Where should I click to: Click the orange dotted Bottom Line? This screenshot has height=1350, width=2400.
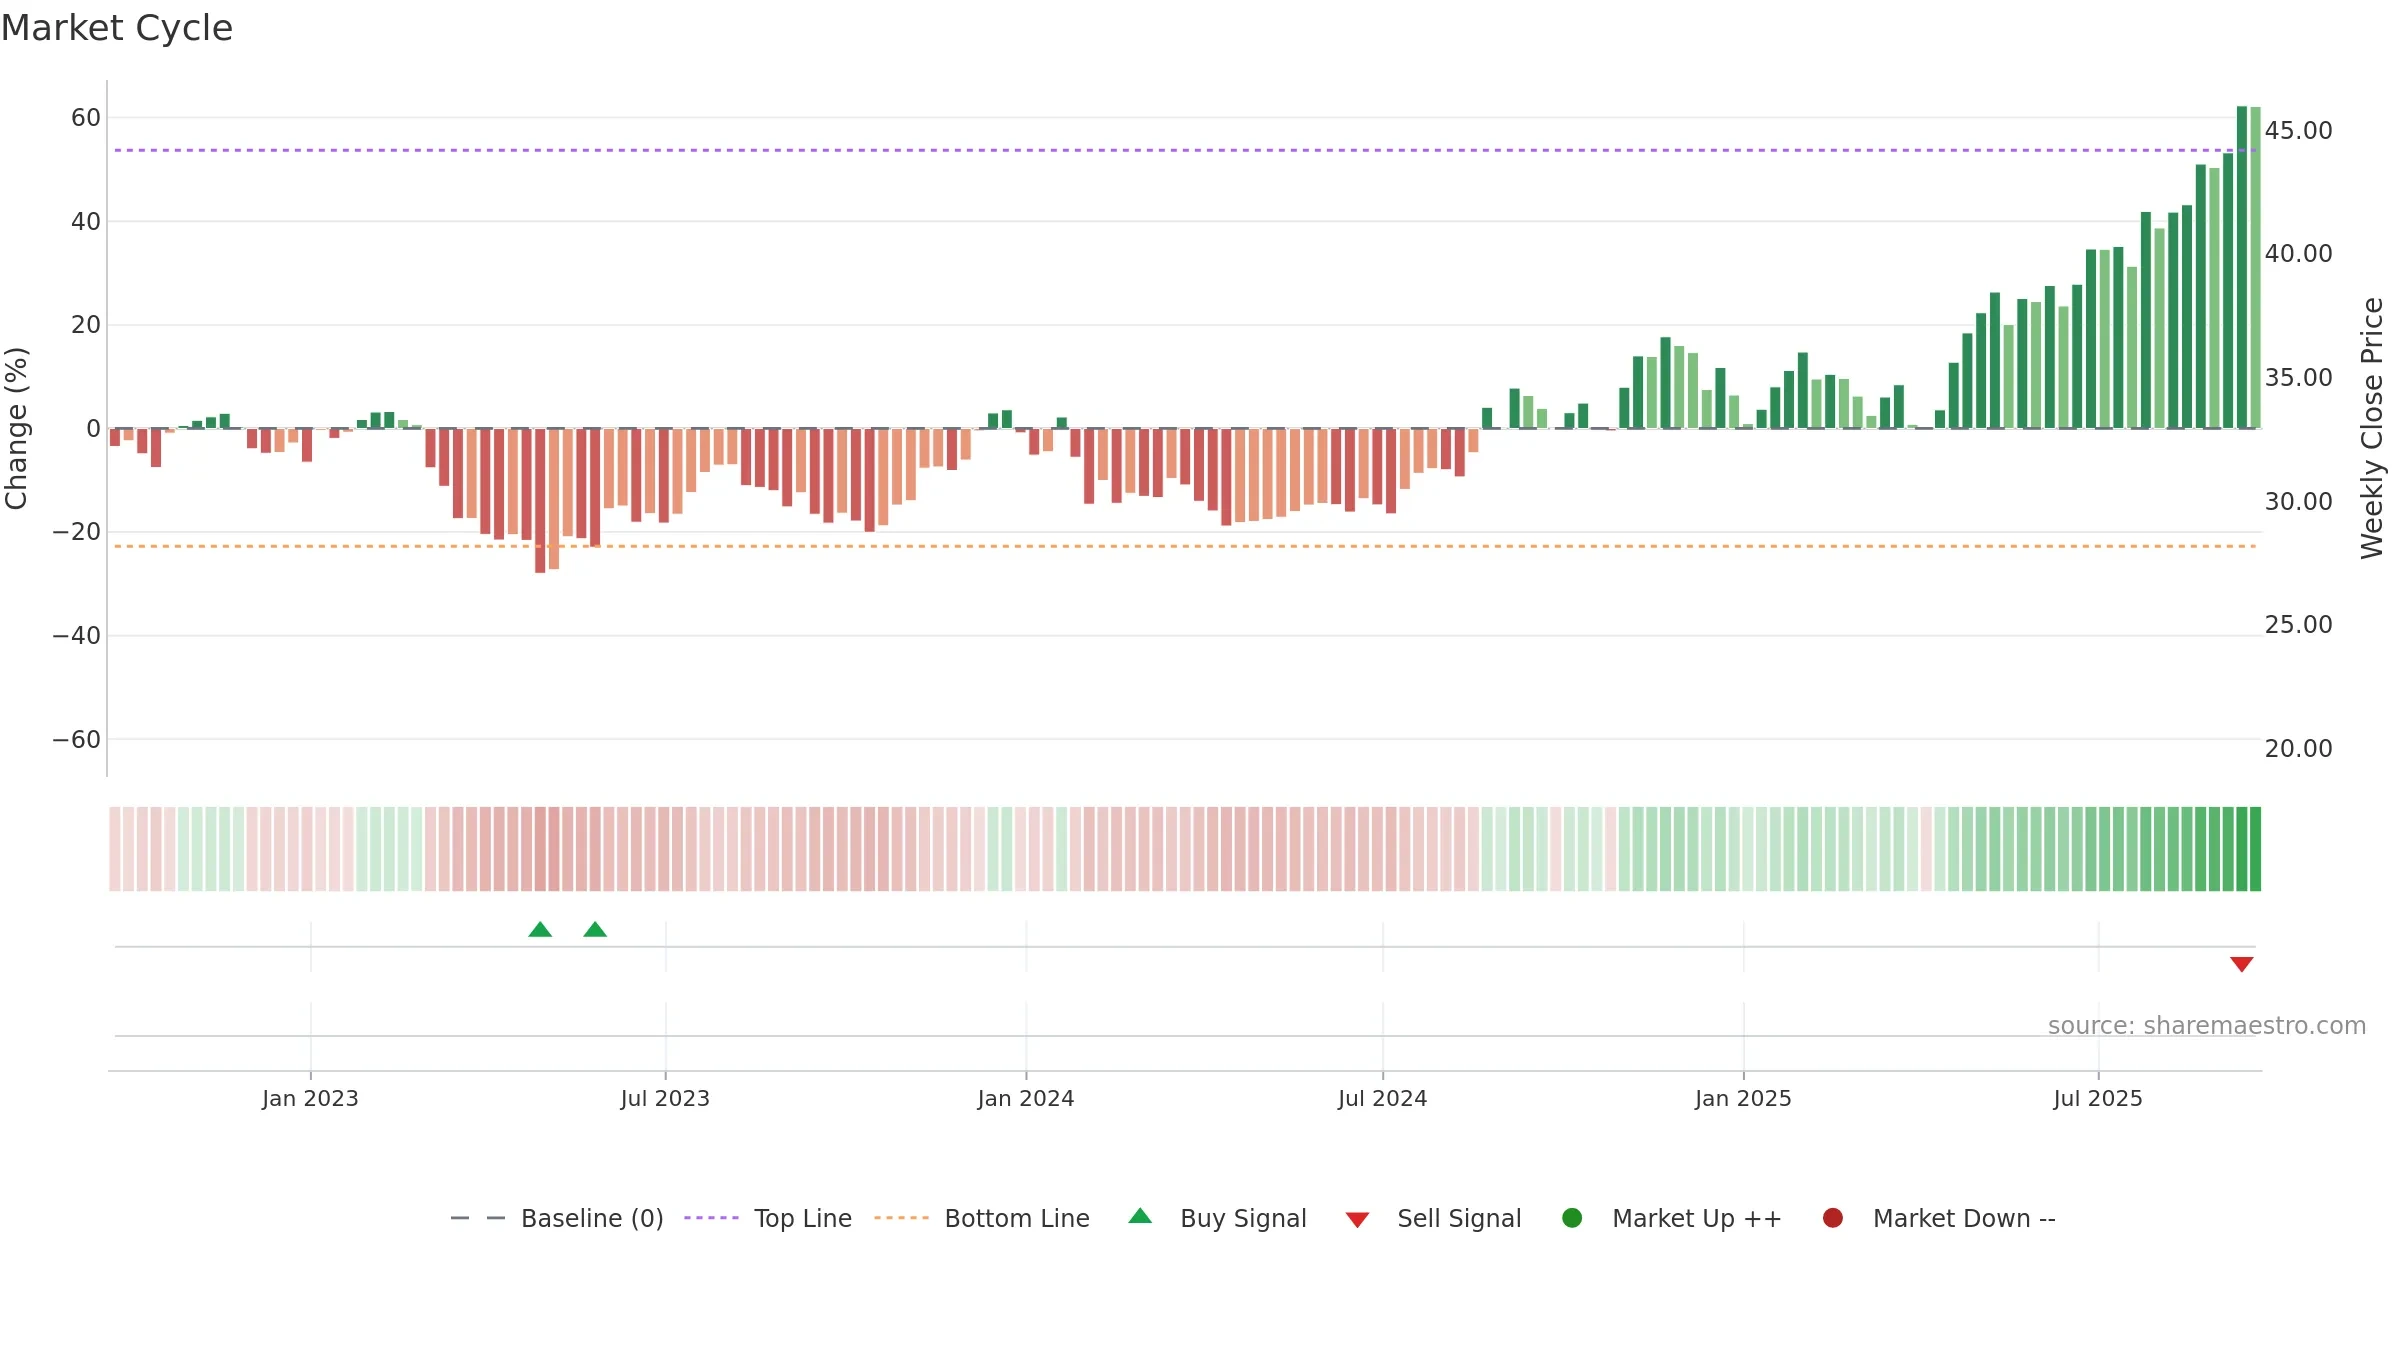(x=1185, y=546)
